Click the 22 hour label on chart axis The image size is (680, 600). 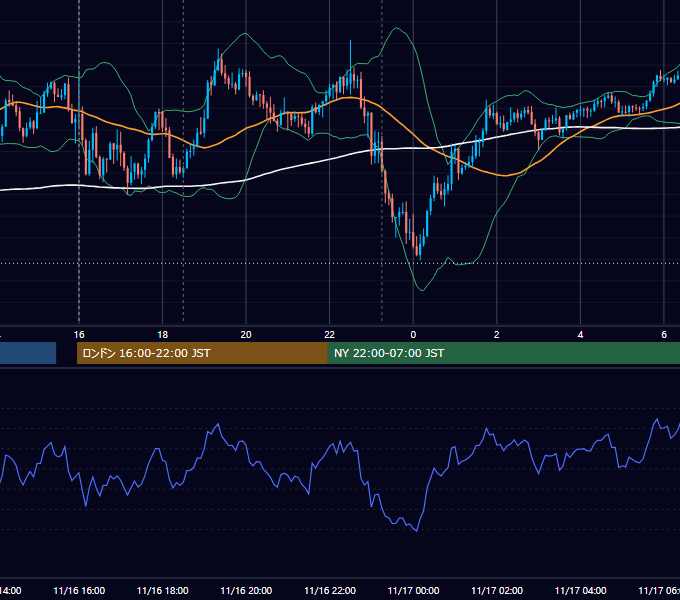coord(330,335)
